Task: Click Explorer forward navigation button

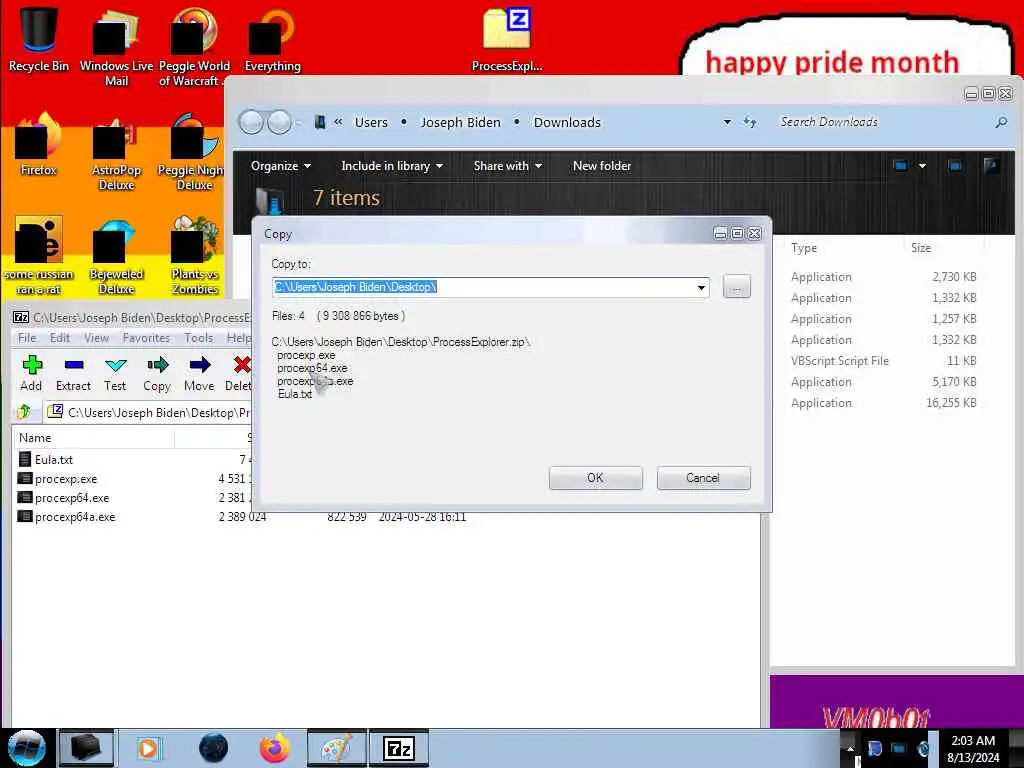Action: tap(280, 122)
